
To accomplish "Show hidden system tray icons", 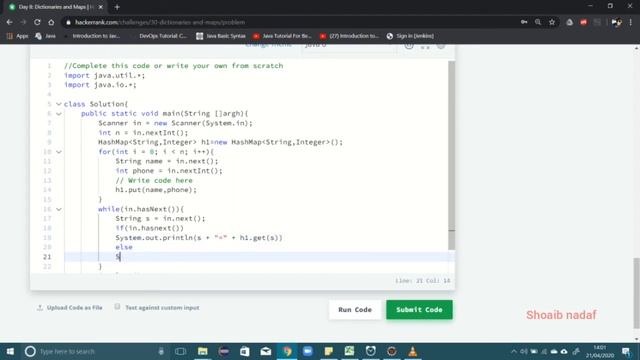I will (513, 351).
